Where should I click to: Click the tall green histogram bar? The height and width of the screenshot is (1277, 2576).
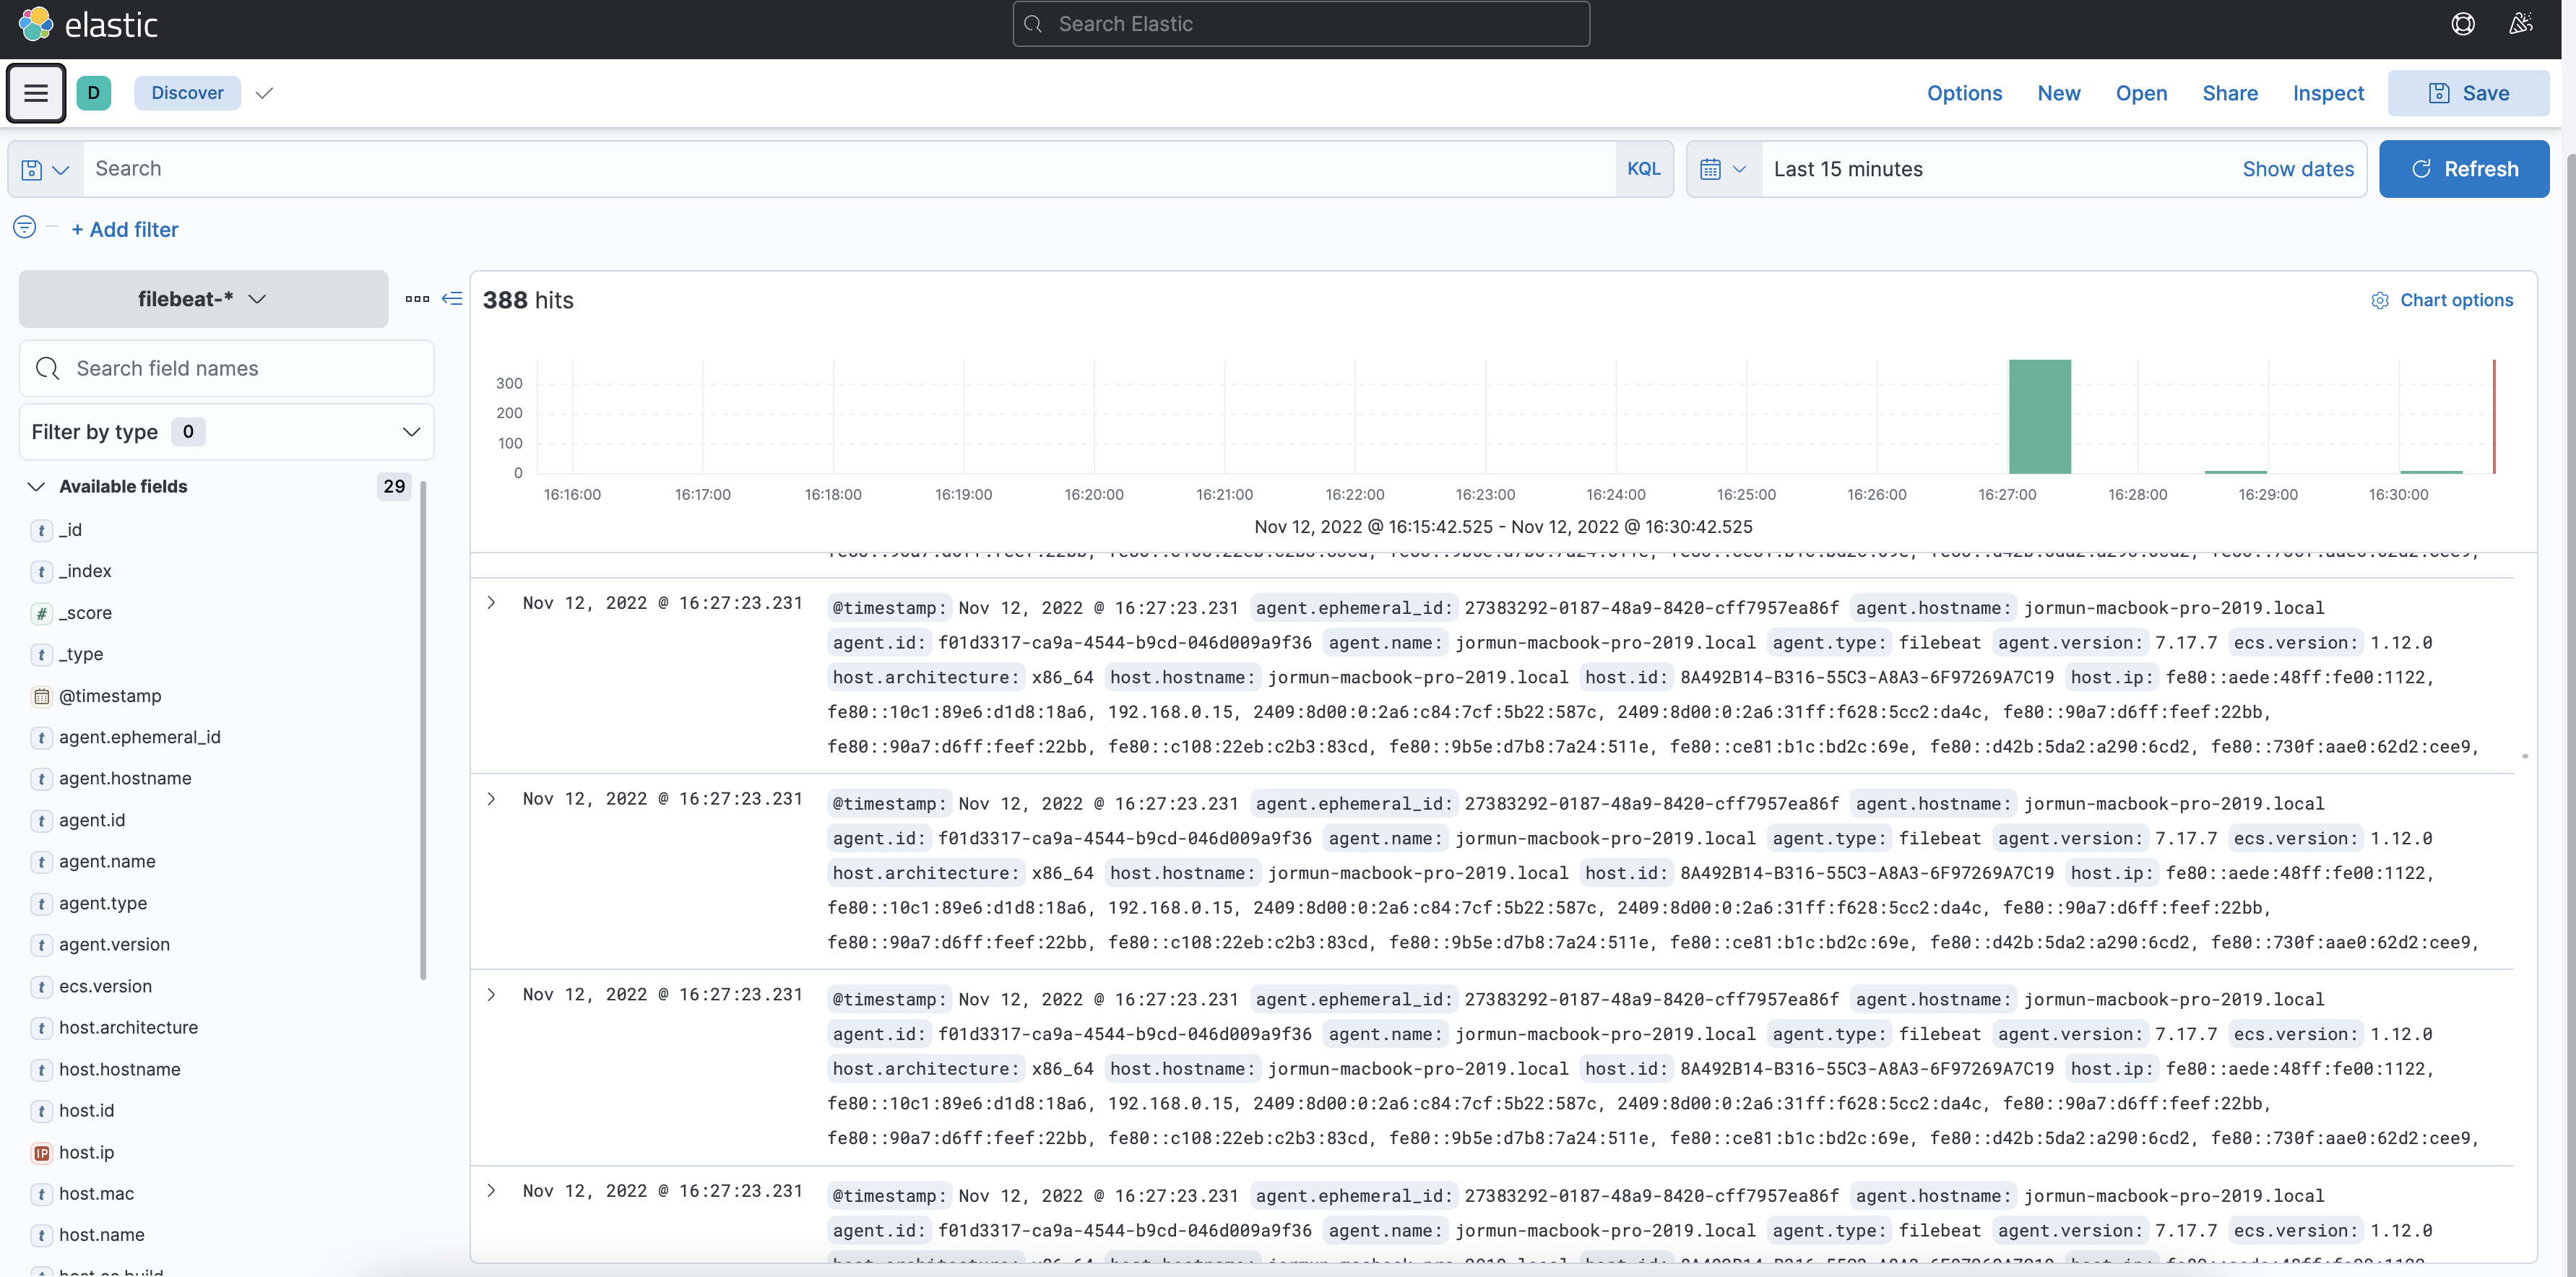(x=2040, y=416)
